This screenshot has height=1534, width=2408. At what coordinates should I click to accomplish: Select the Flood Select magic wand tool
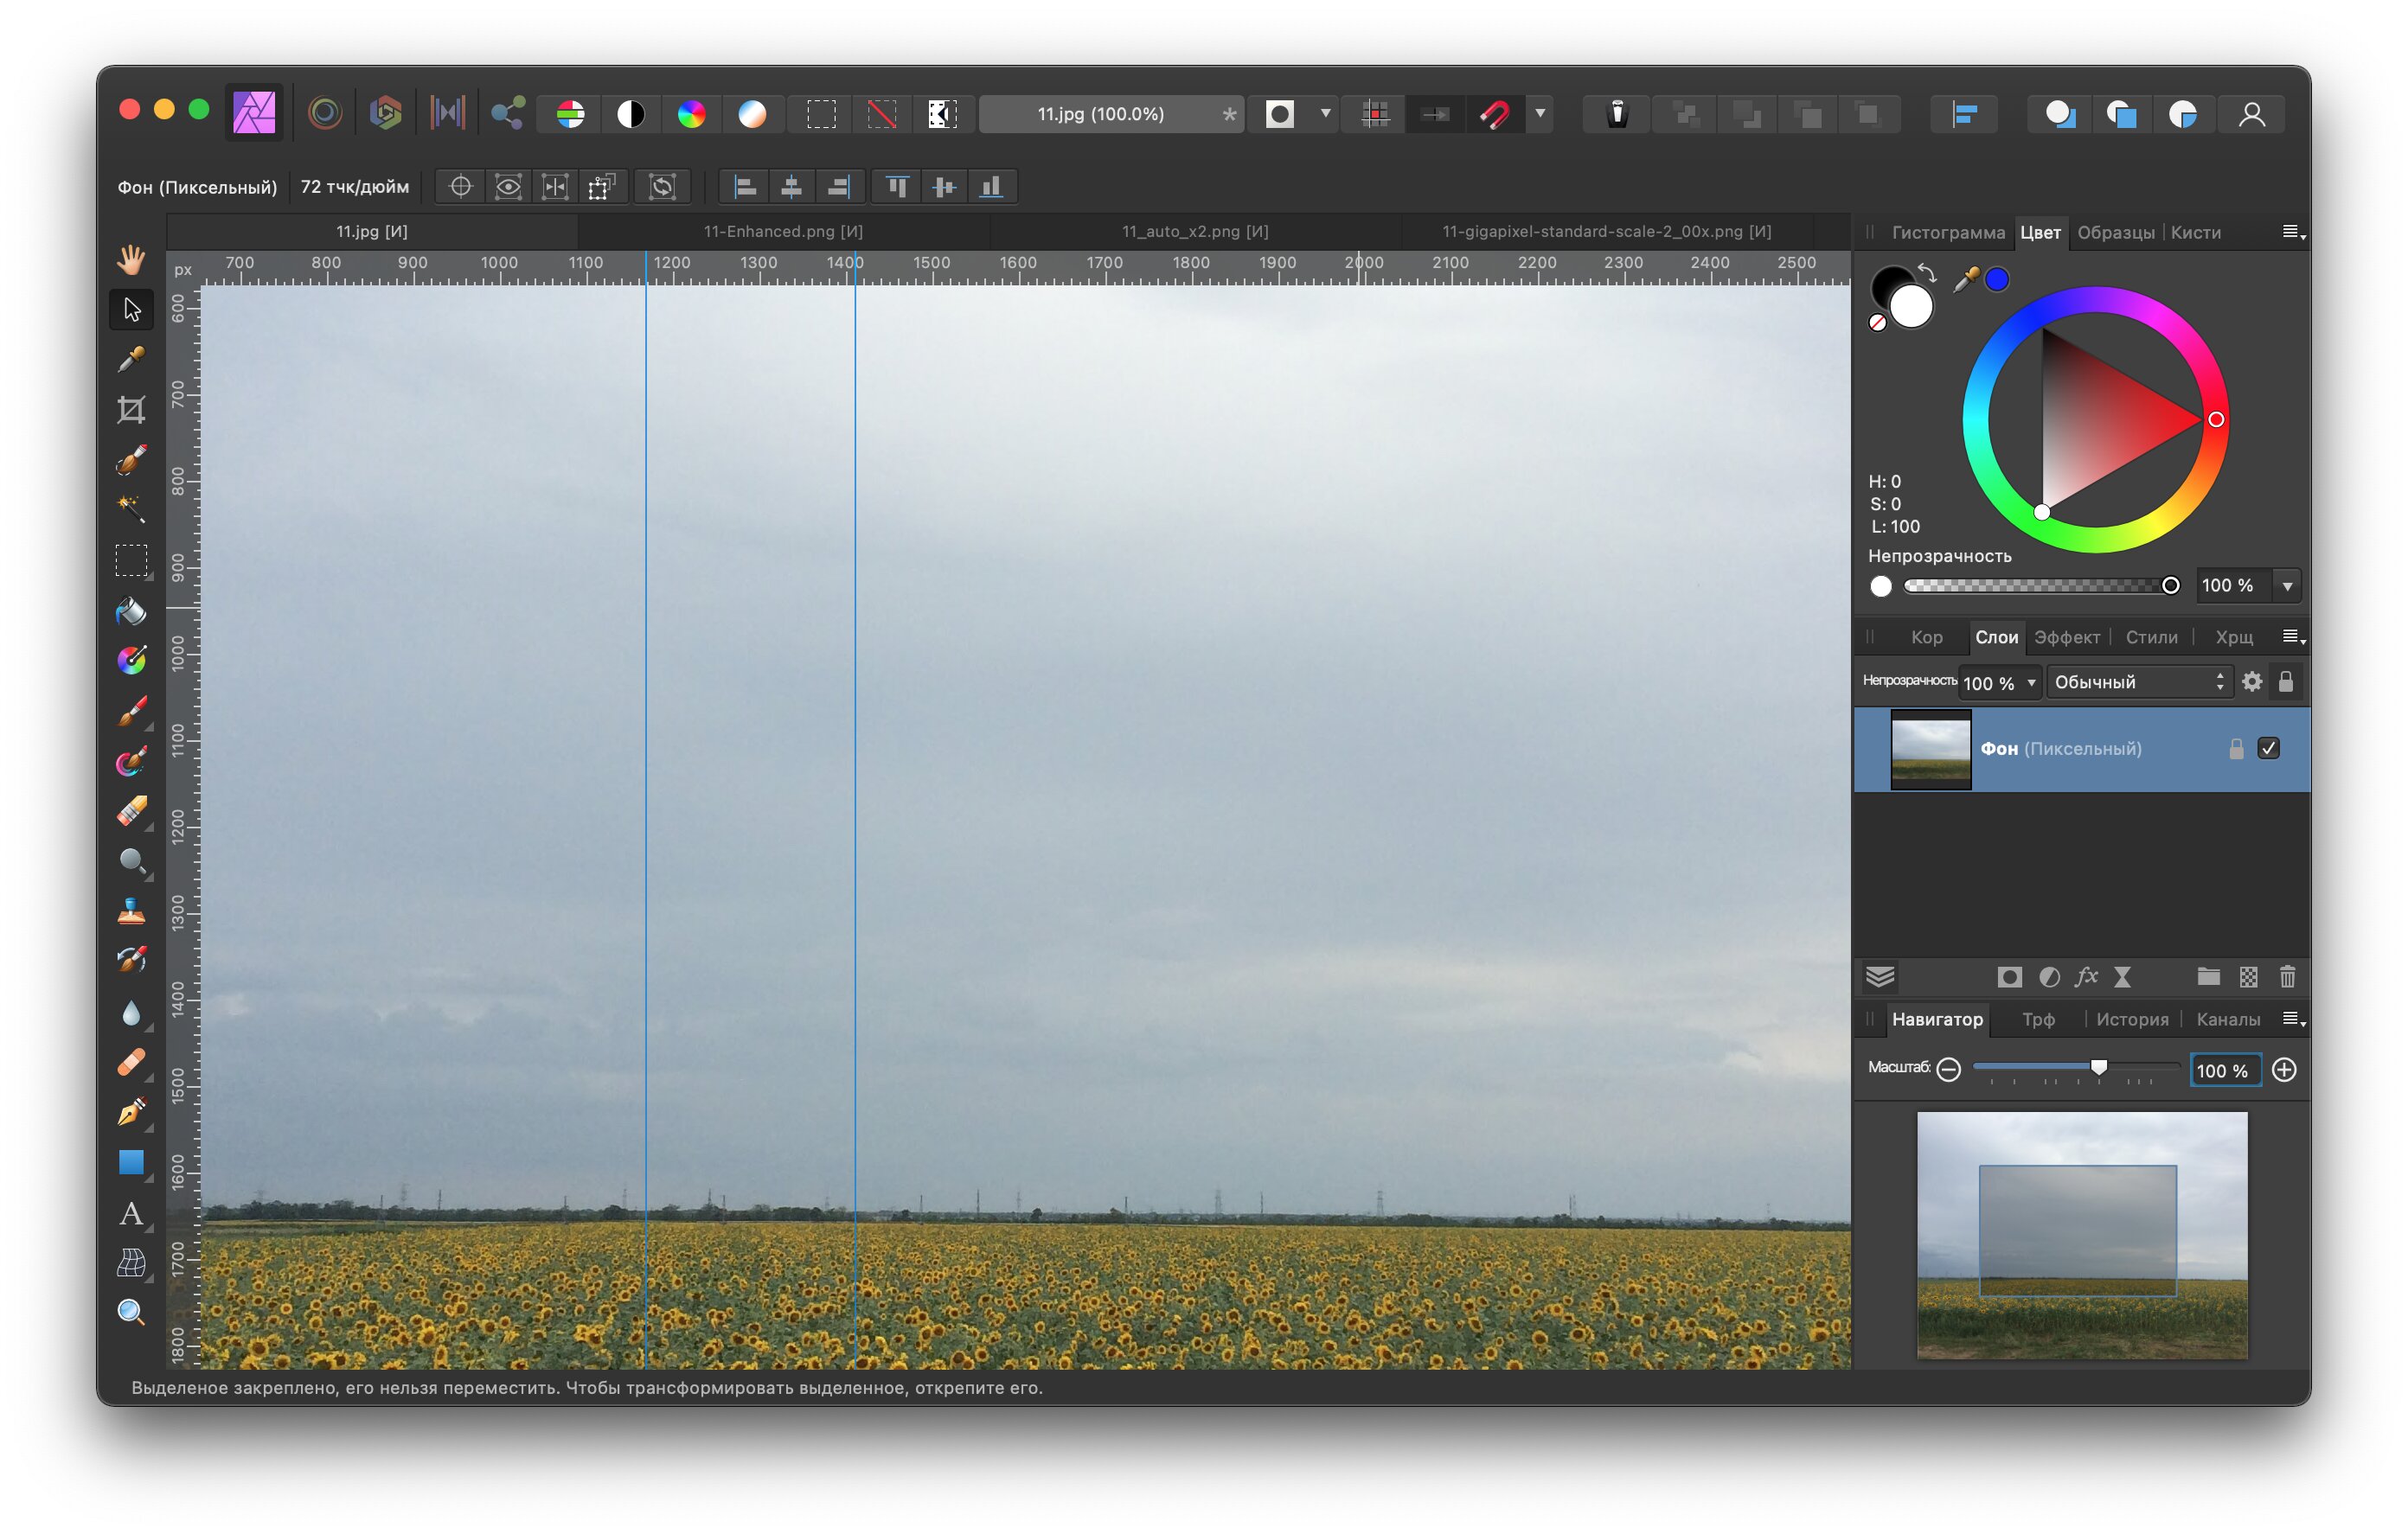(131, 509)
